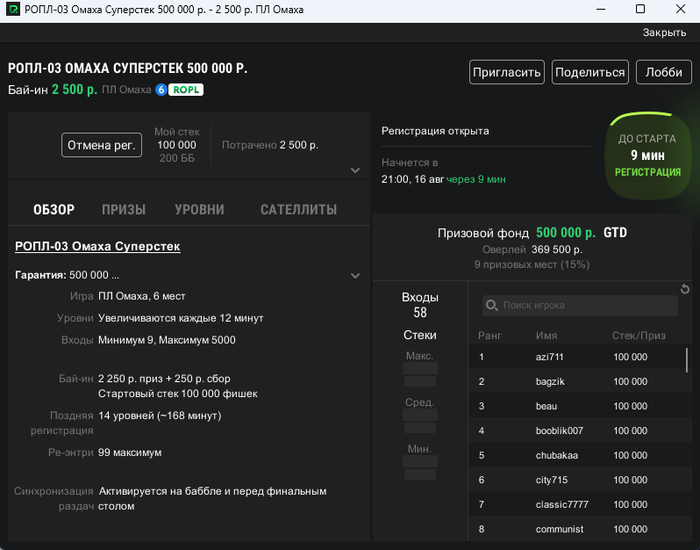Click the Закрыть link
This screenshot has height=550, width=700.
pos(664,33)
